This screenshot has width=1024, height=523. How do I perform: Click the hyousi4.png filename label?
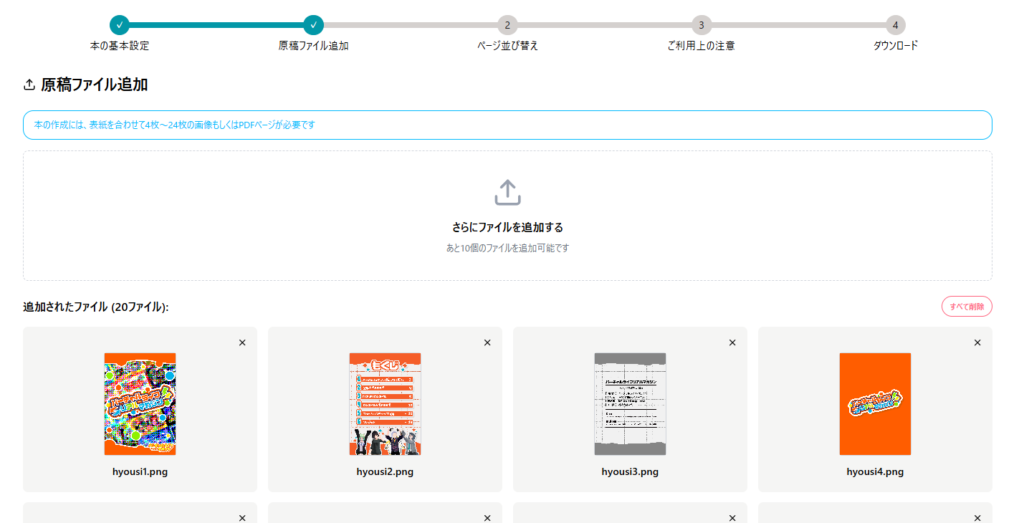click(875, 472)
